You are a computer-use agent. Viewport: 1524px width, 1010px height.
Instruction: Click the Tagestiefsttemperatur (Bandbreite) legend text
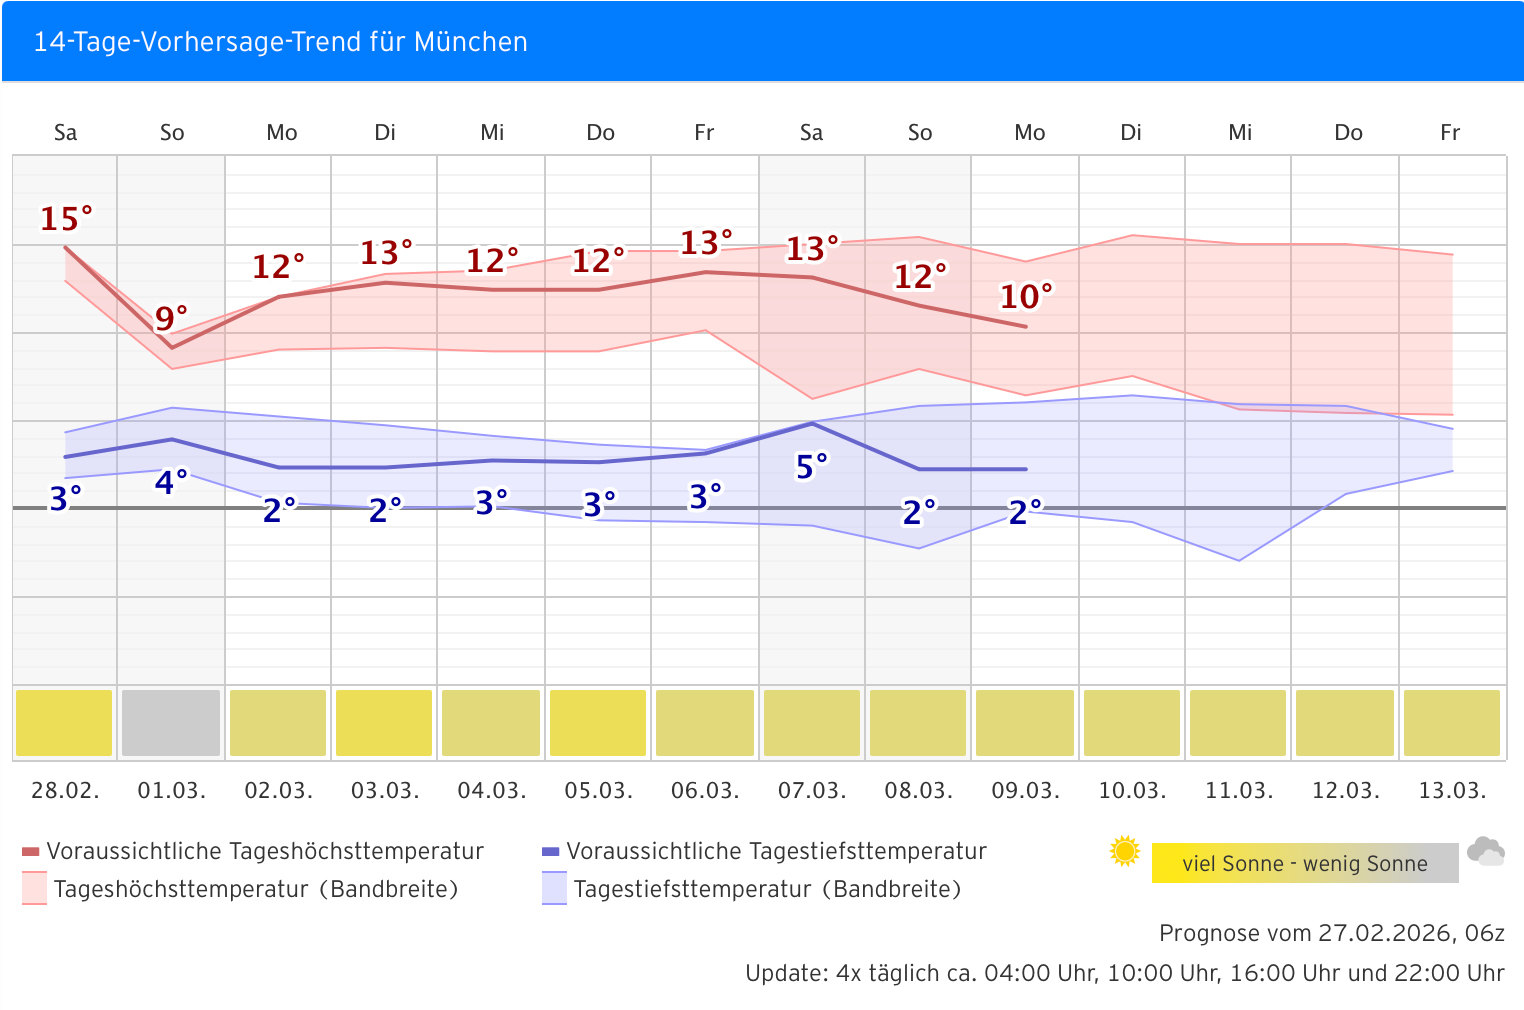tap(767, 889)
